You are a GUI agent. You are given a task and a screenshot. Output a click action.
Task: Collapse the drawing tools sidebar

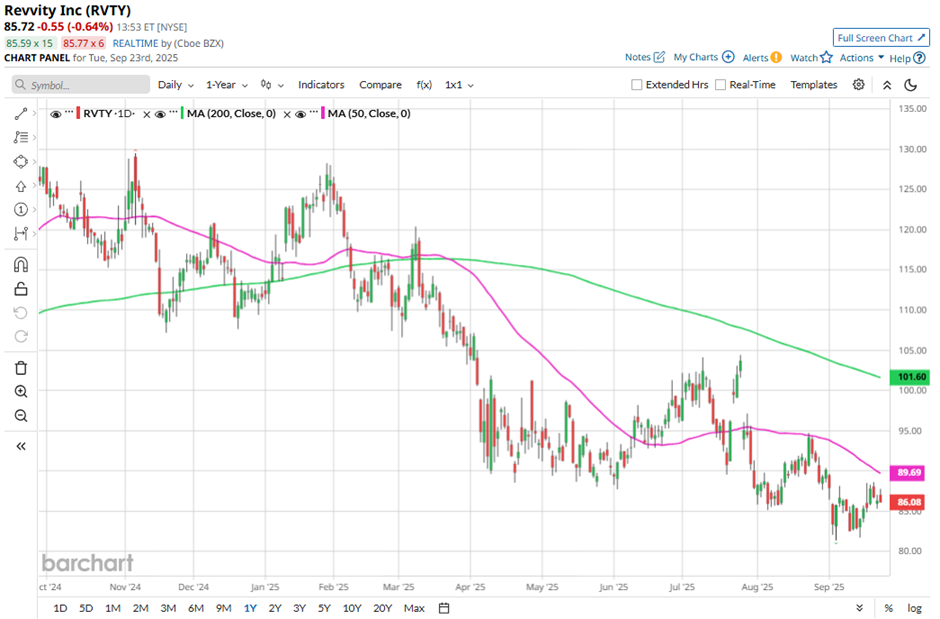[x=21, y=446]
